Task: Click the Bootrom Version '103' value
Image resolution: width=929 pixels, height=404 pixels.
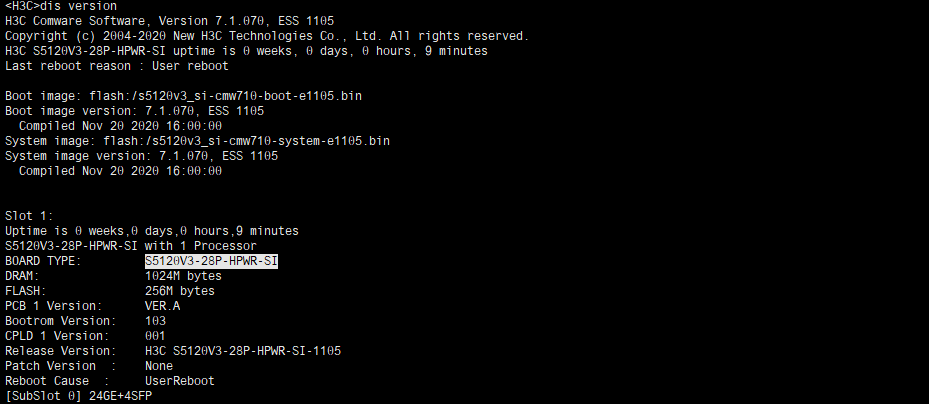Action: point(155,321)
